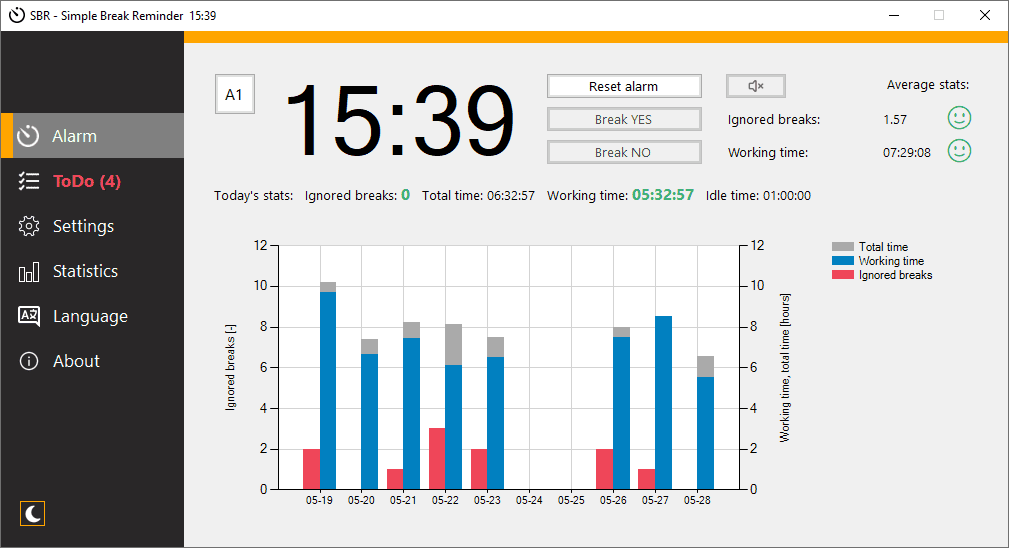The image size is (1009, 548).
Task: Click today's Working time value 05:32:57
Action: coord(663,195)
